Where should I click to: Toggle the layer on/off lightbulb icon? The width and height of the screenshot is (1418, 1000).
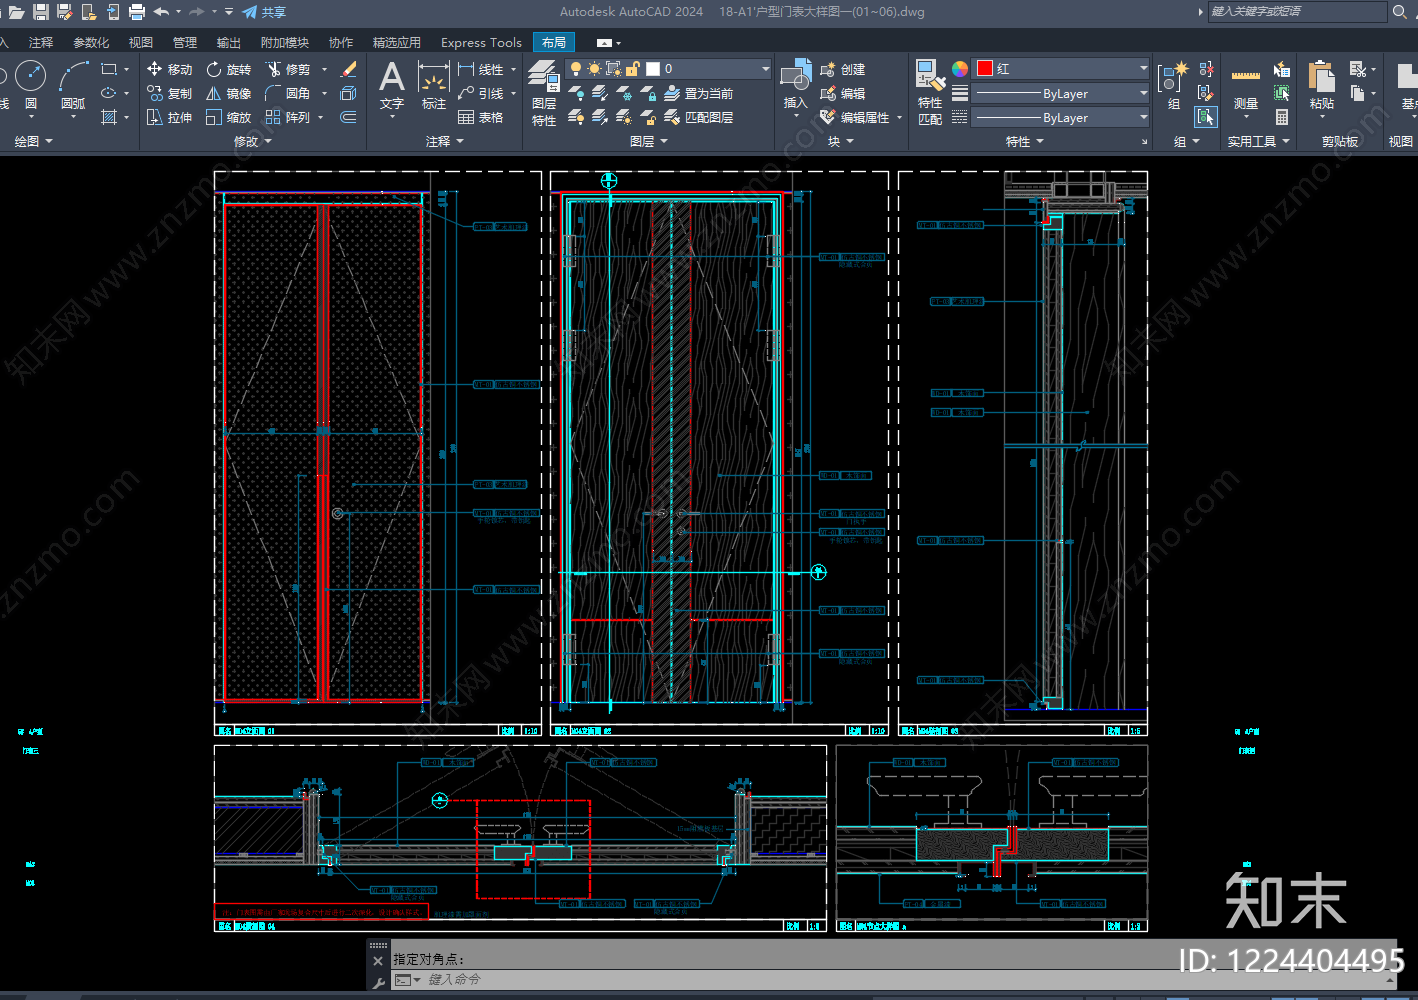pyautogui.click(x=575, y=69)
